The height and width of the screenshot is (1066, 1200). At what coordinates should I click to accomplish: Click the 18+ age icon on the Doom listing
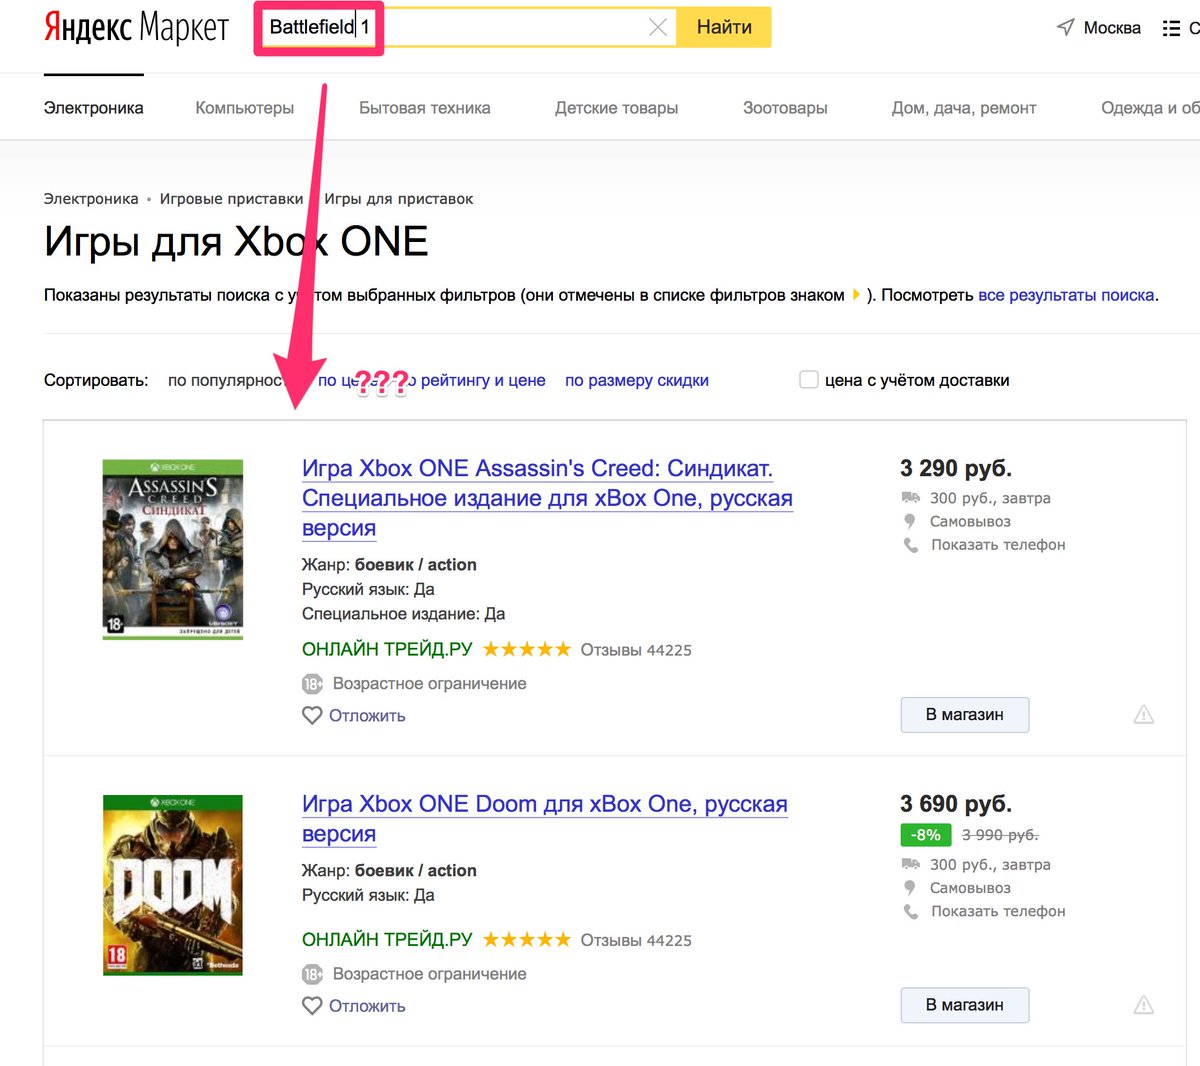tap(312, 974)
